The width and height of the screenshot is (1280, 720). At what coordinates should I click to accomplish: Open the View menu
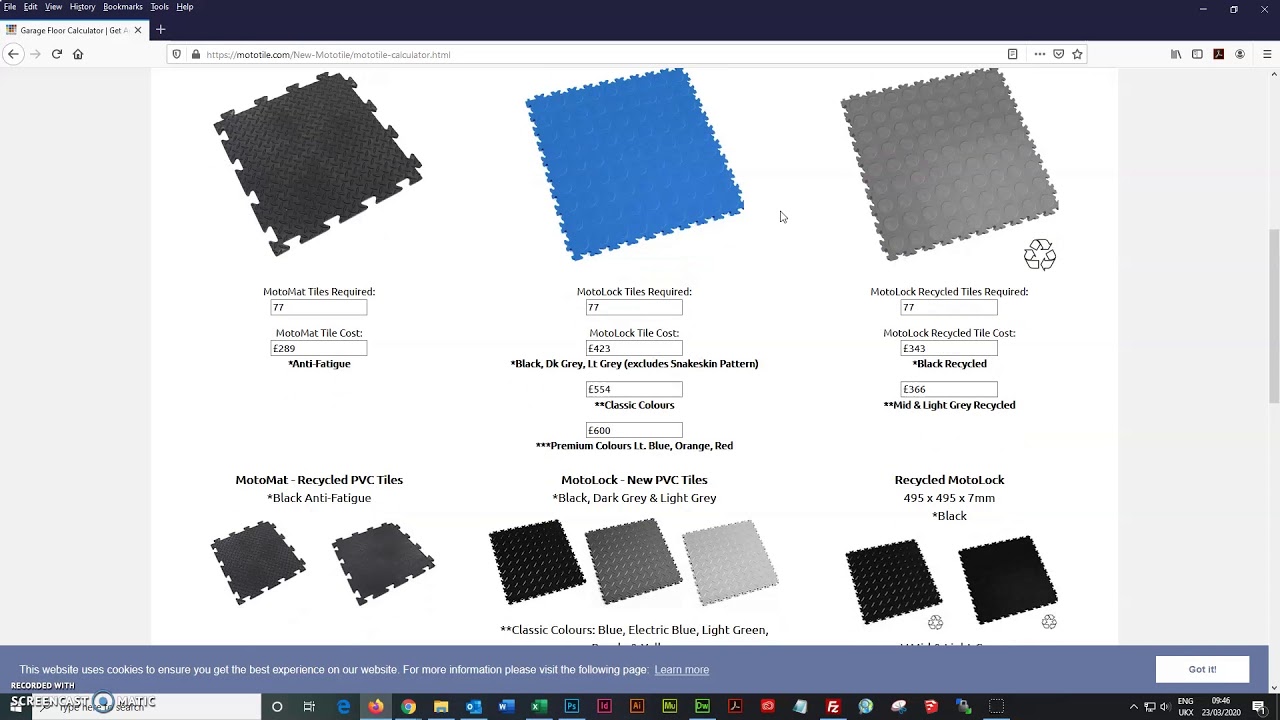tap(54, 7)
